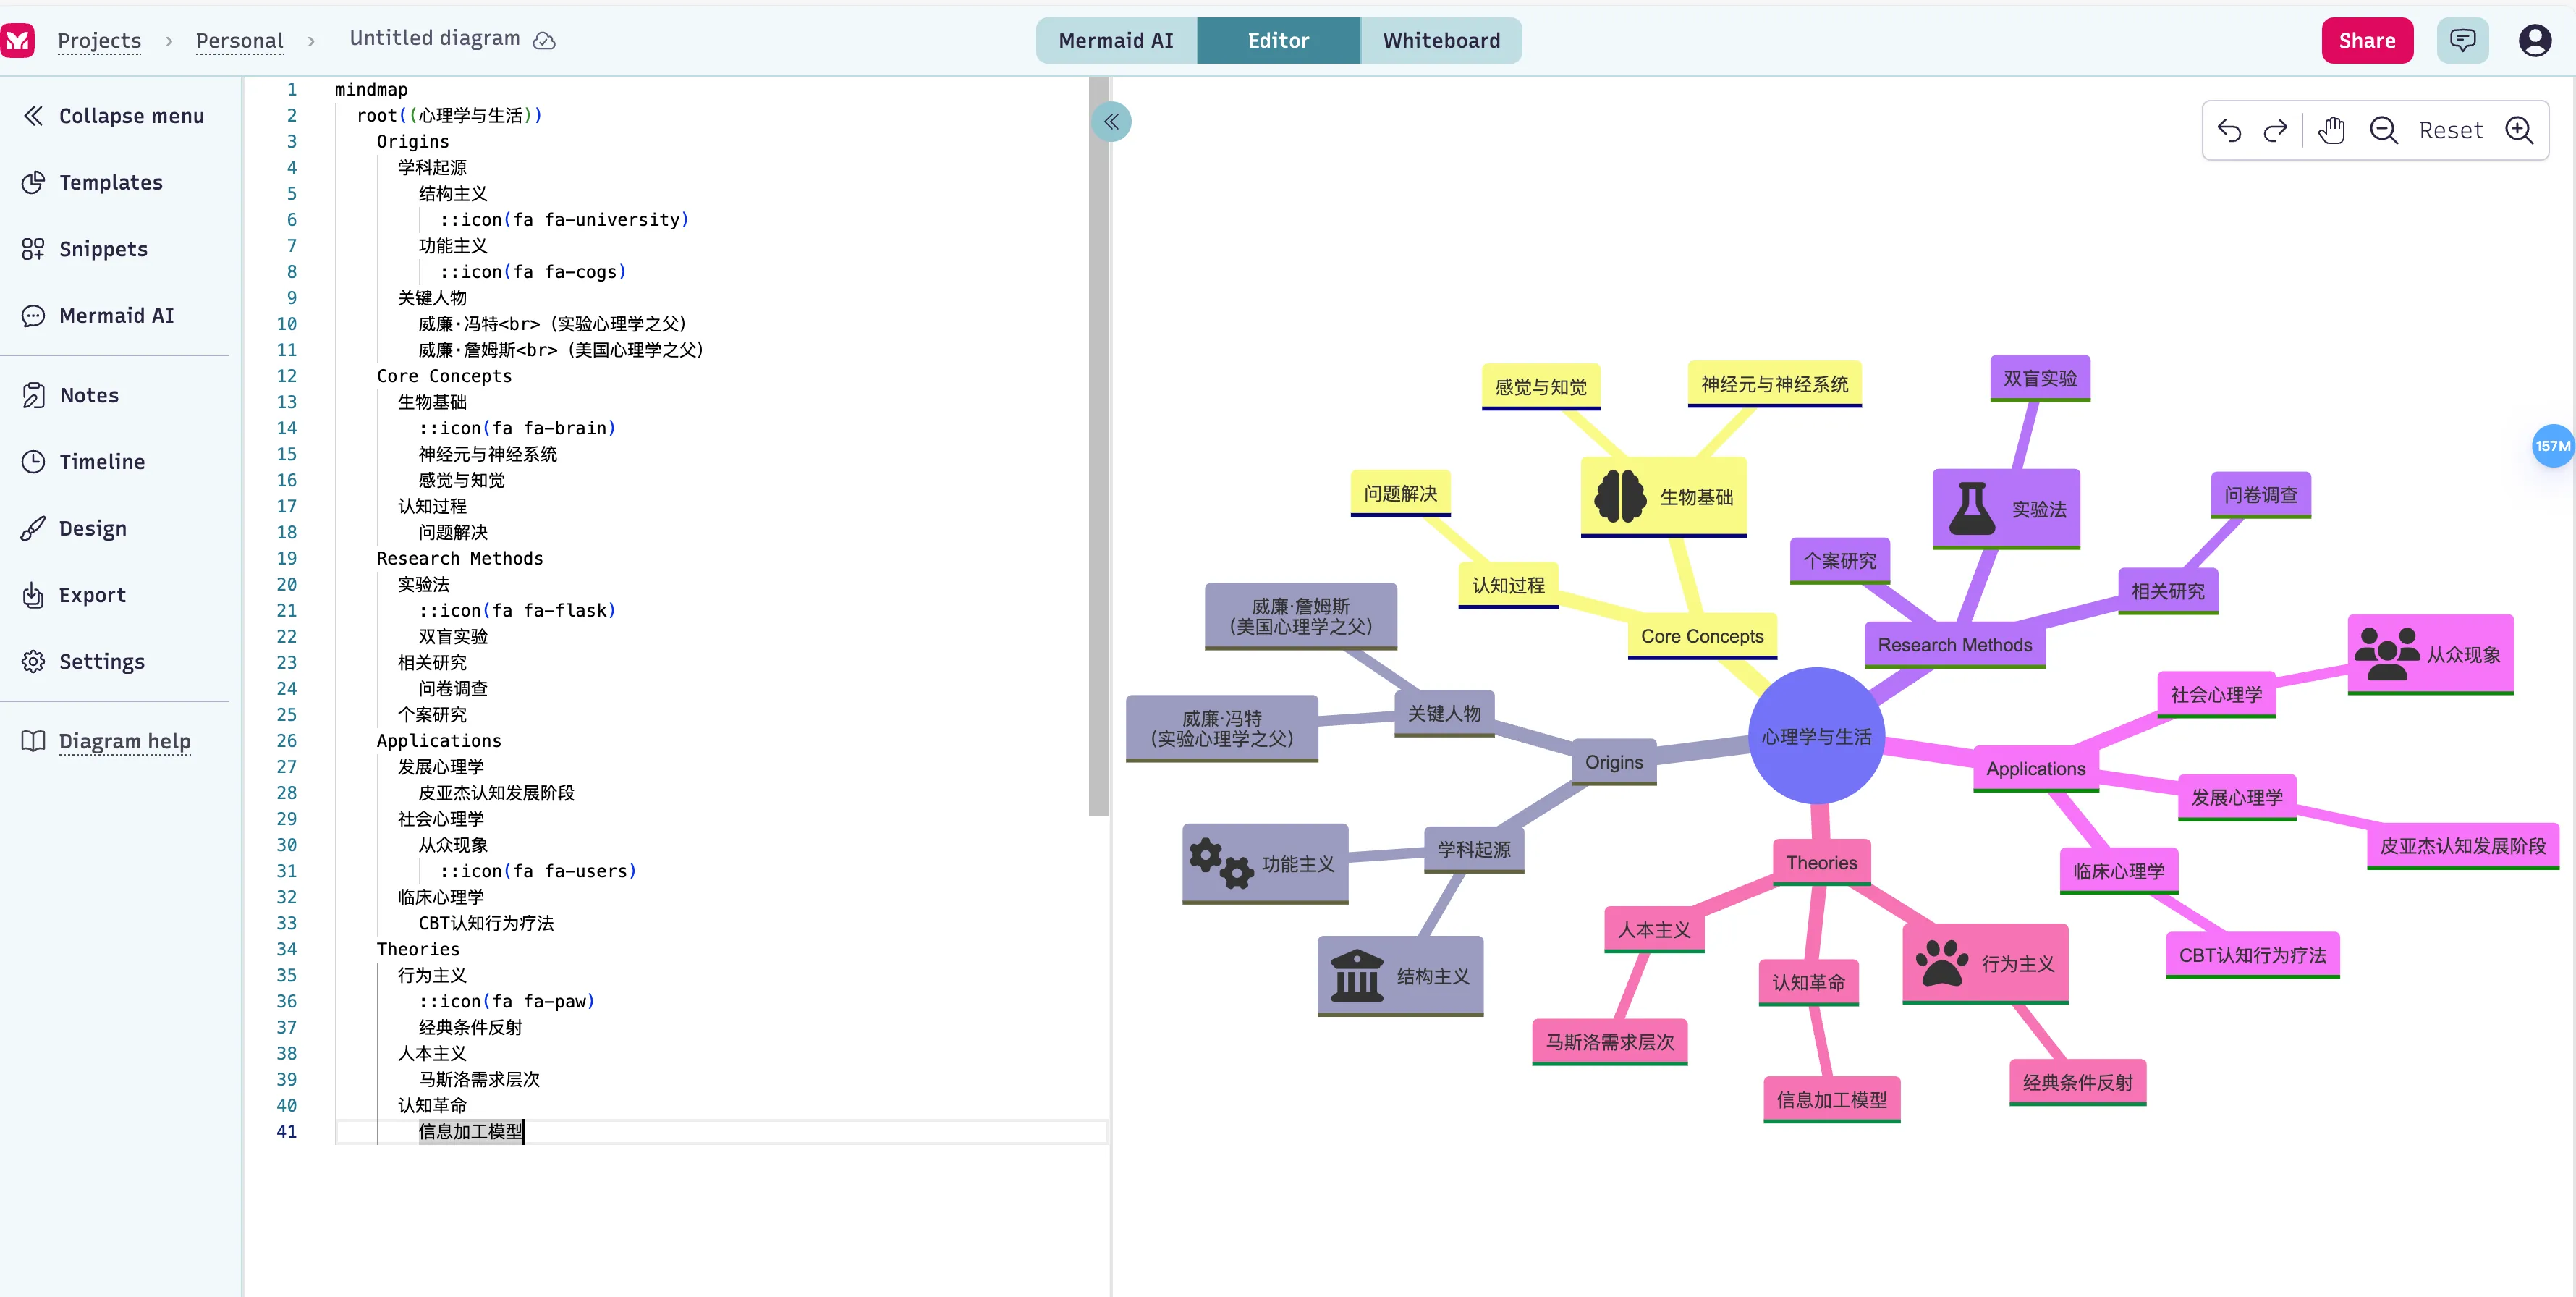
Task: Switch to the Whiteboard tab
Action: 1440,40
